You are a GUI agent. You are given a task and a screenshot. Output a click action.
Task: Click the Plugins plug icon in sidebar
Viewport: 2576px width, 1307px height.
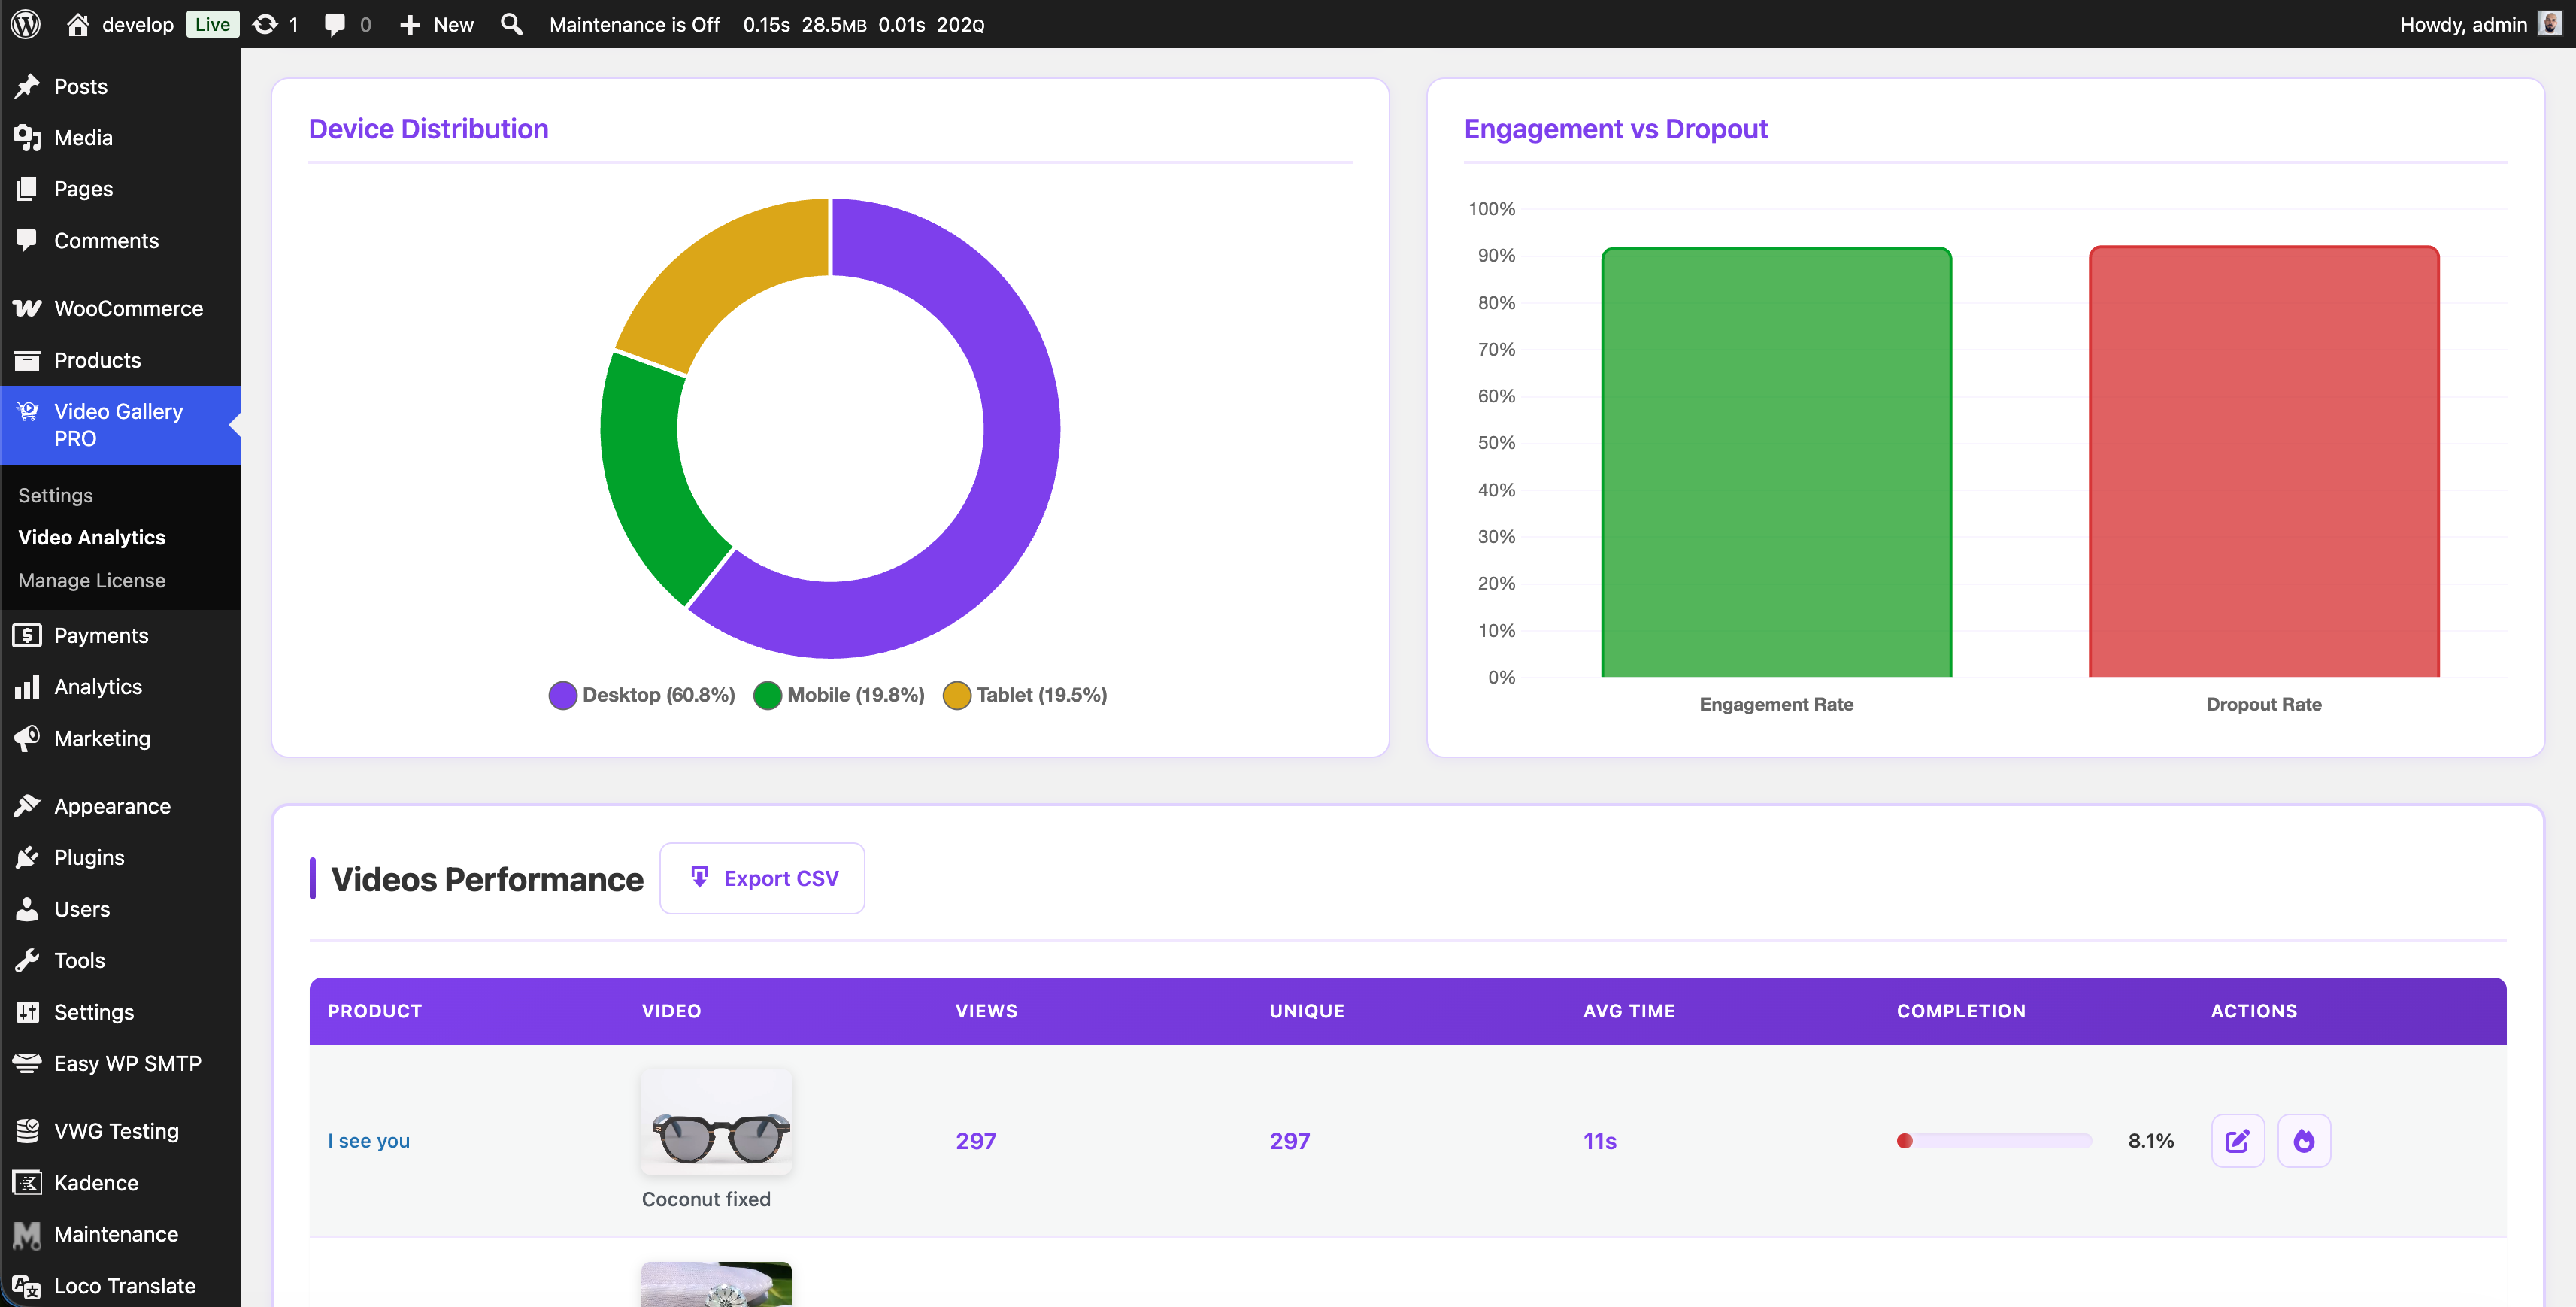(27, 857)
